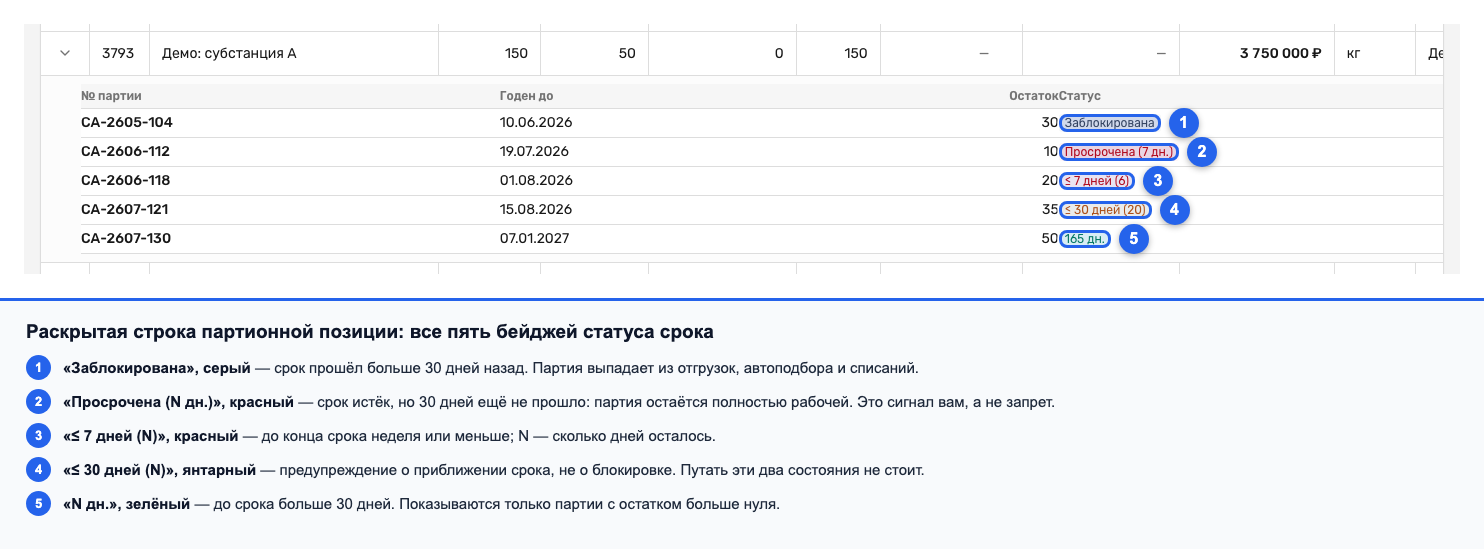Collapse the row 3793 chevron expander
The image size is (1484, 549).
click(65, 54)
